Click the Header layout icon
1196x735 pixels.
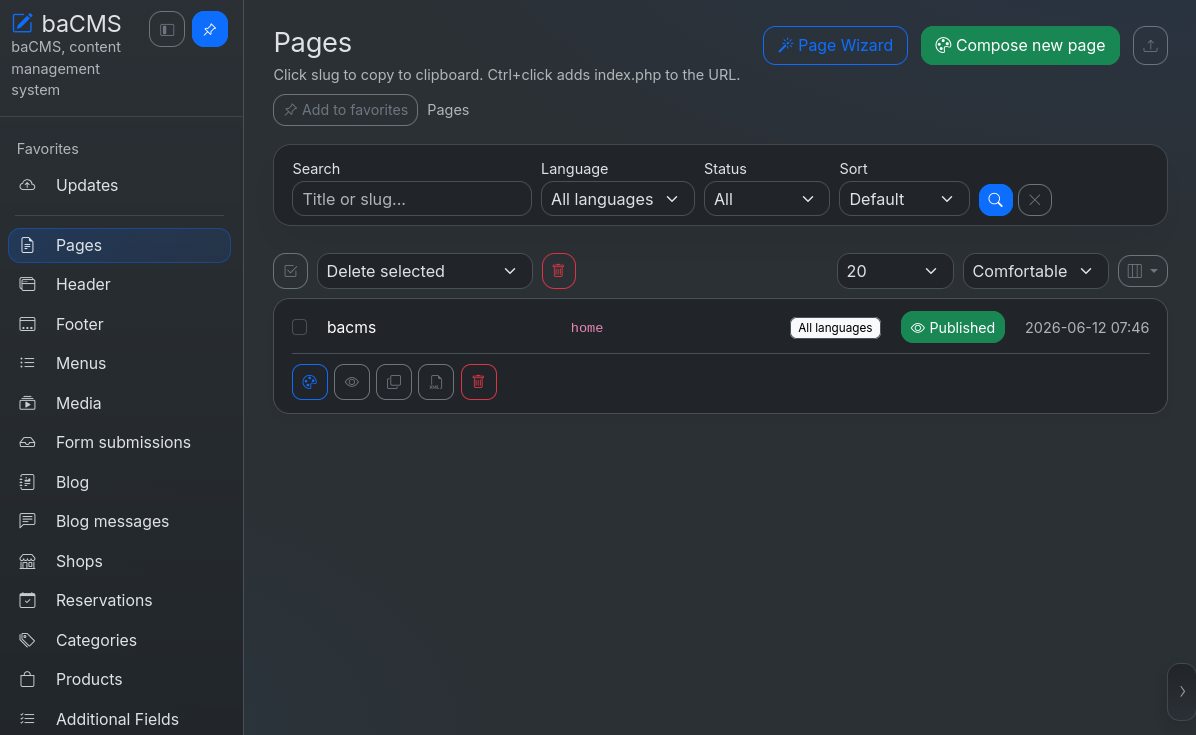point(27,284)
